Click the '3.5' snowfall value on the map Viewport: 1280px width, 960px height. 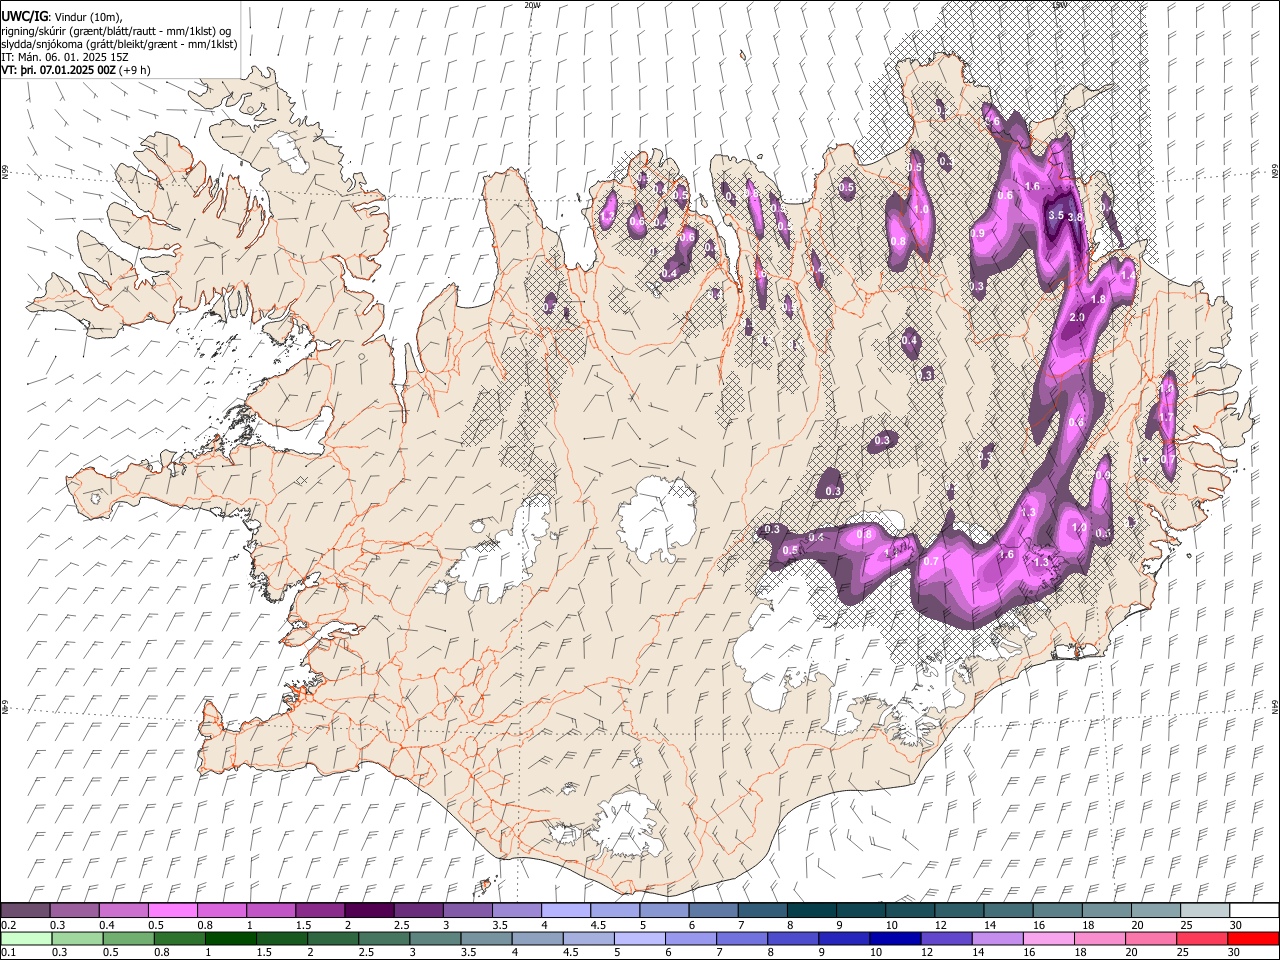point(1056,215)
